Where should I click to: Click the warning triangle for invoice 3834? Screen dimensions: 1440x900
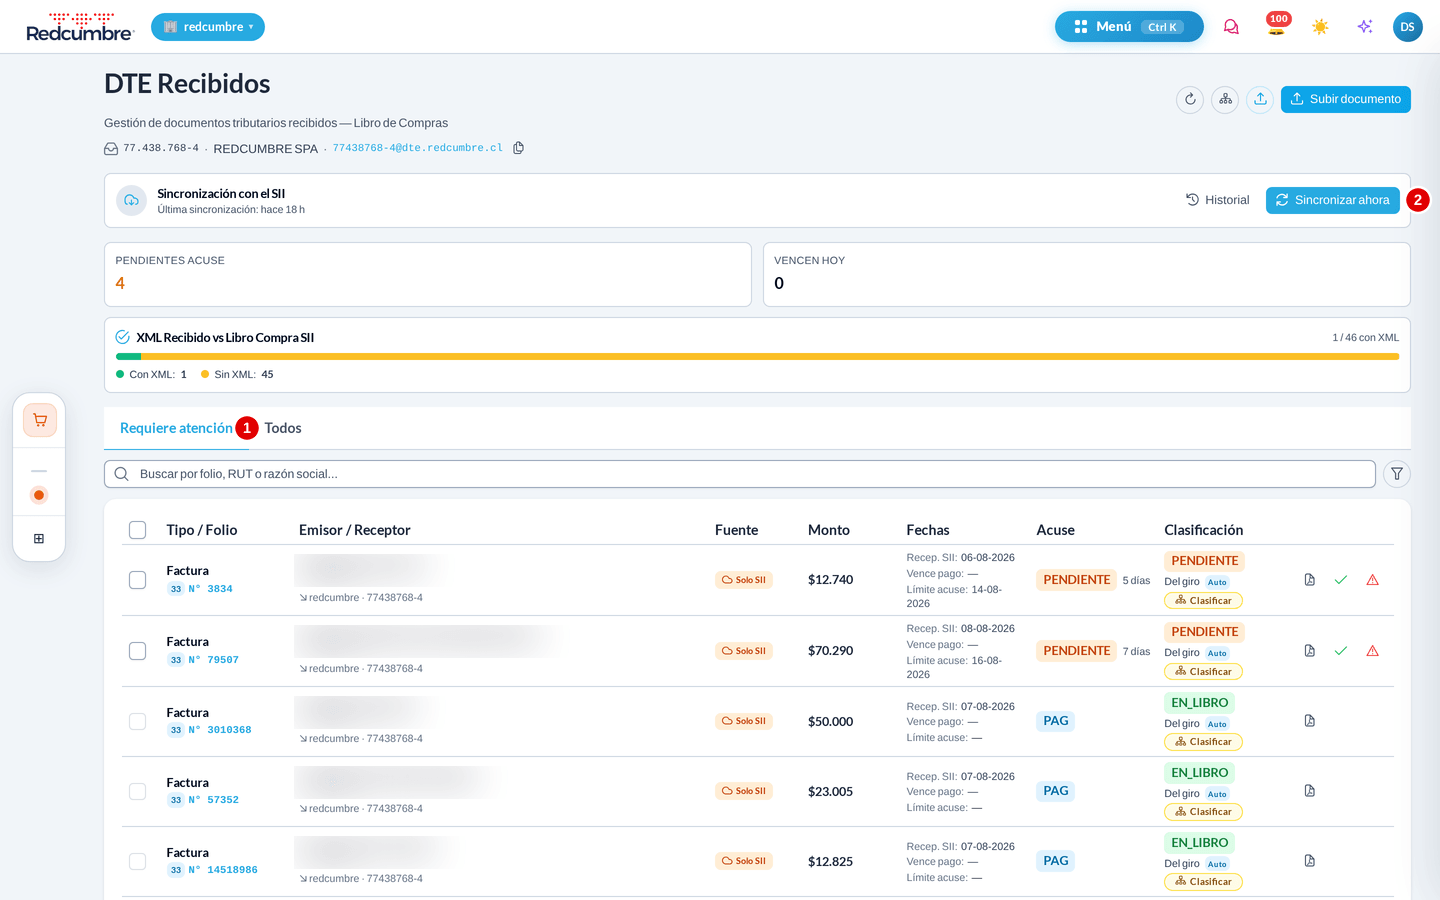point(1372,580)
